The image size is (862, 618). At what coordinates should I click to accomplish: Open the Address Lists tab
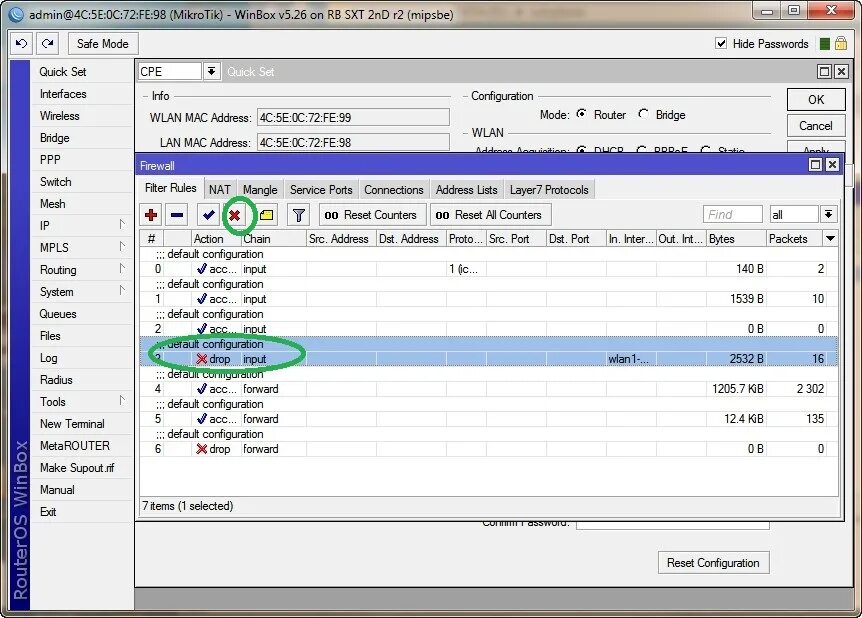tap(466, 190)
